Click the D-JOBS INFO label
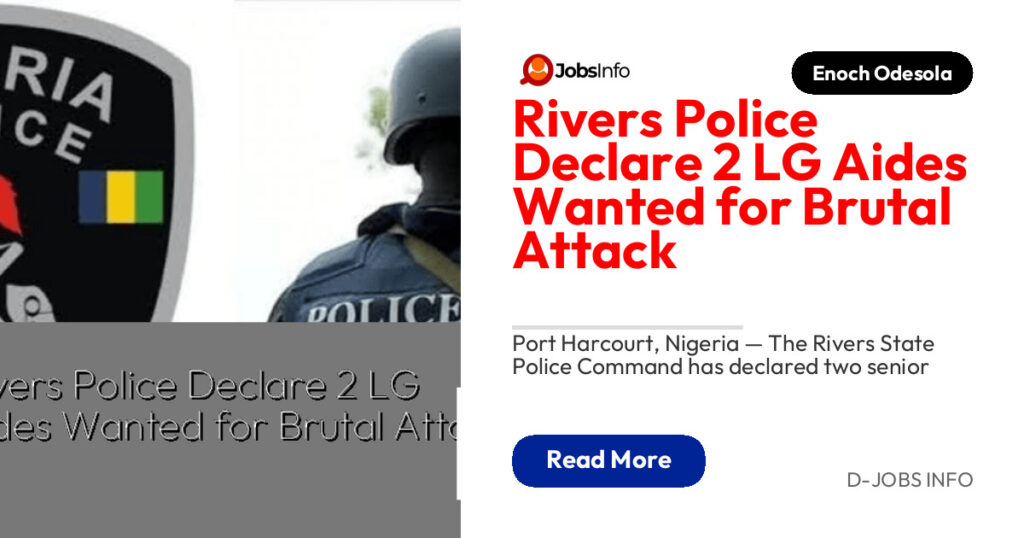Image resolution: width=1024 pixels, height=538 pixels. point(910,480)
